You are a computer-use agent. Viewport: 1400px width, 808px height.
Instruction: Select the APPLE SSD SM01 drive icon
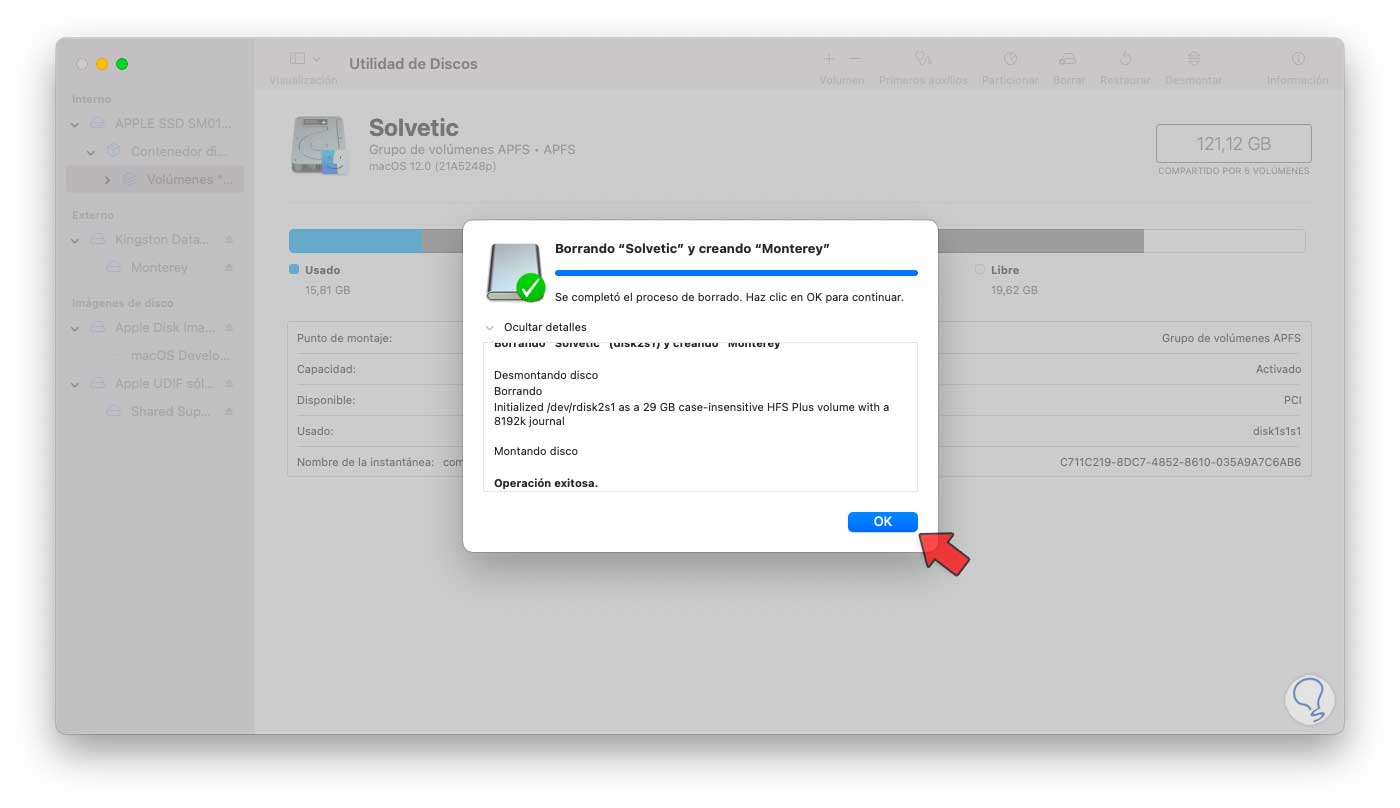coord(97,124)
